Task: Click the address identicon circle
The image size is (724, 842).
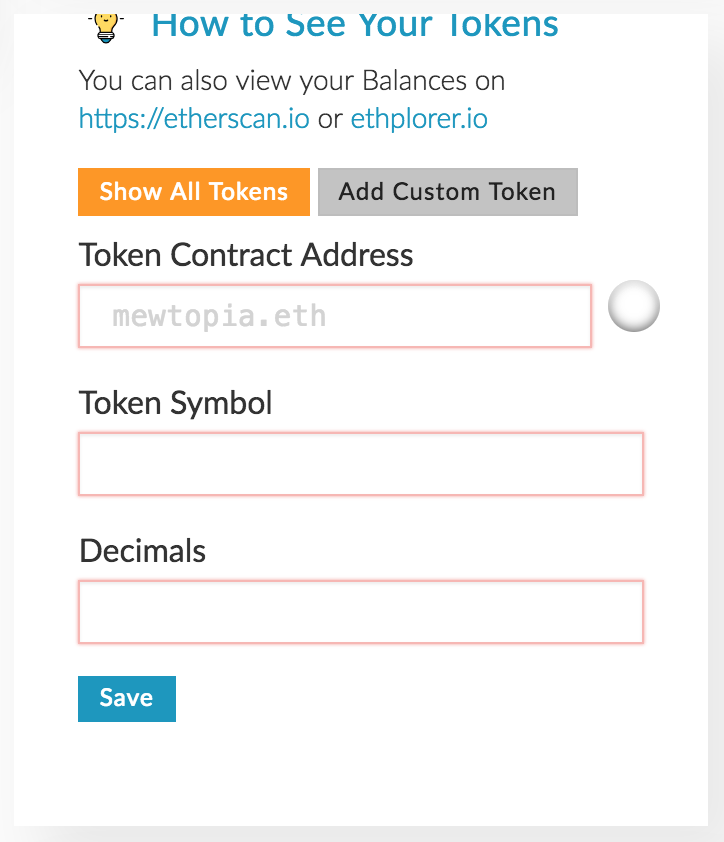Action: point(634,306)
